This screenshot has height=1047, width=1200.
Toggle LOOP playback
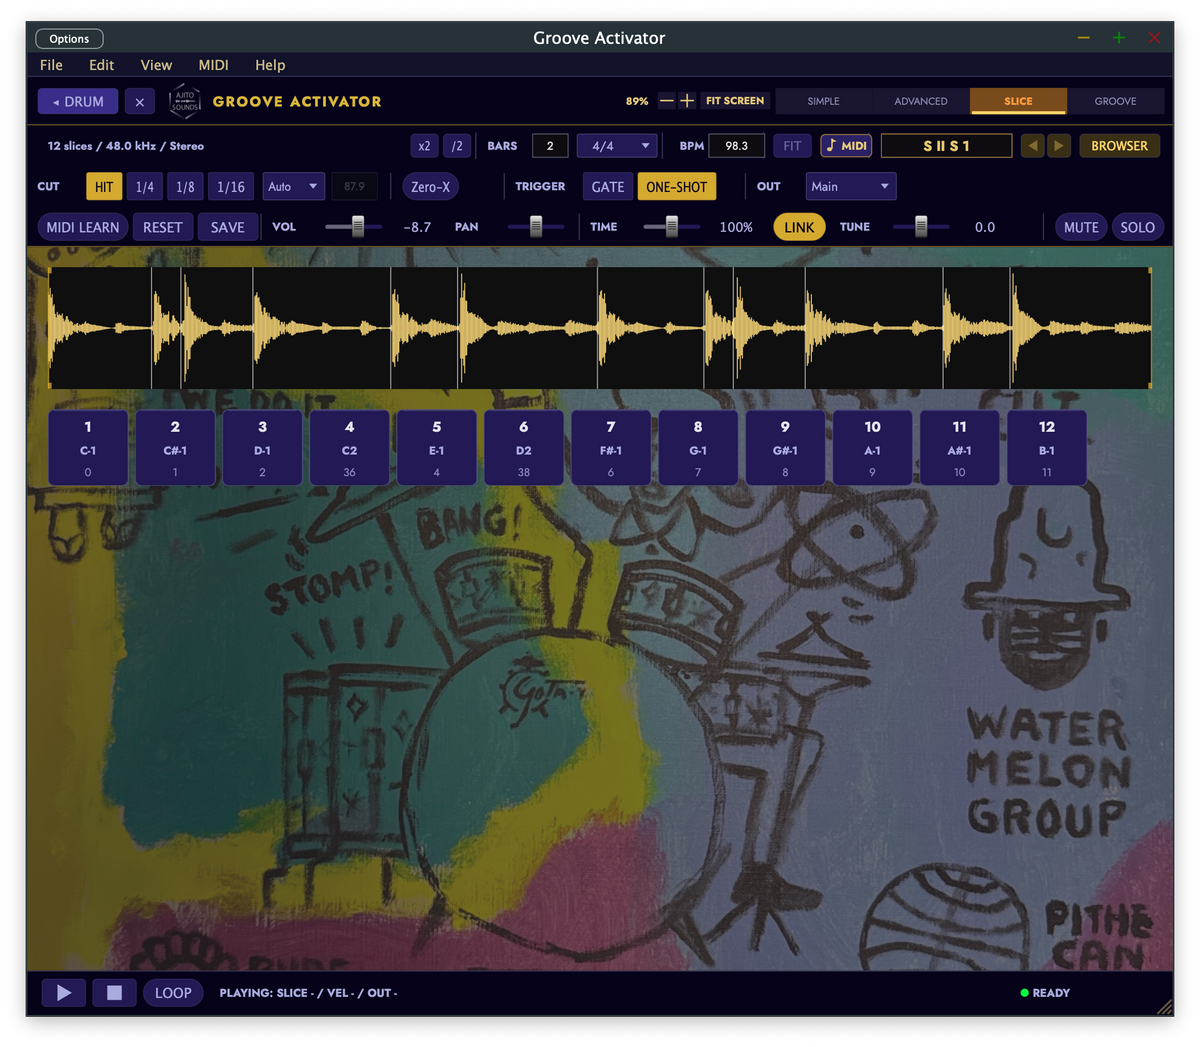173,993
